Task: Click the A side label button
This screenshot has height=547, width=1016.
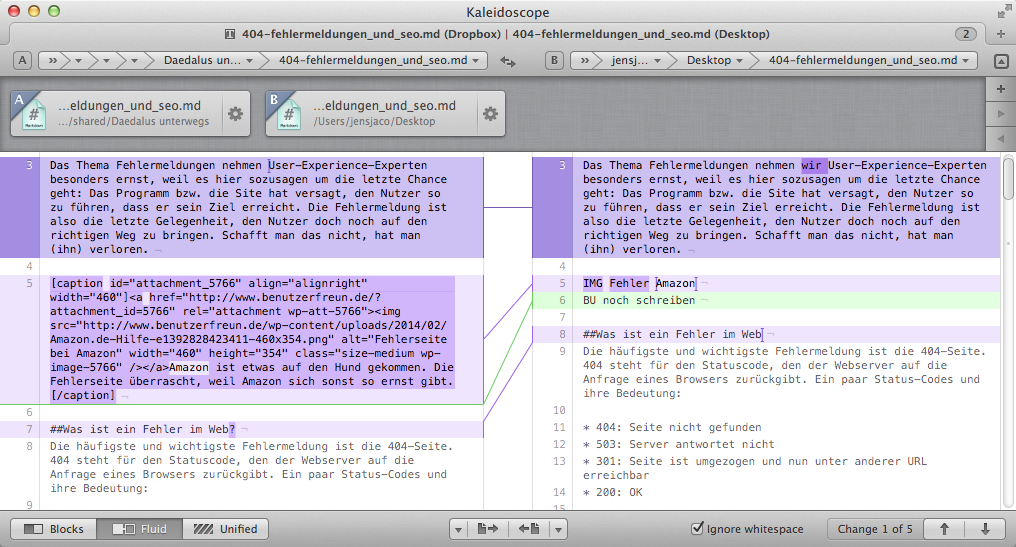Action: [23, 60]
